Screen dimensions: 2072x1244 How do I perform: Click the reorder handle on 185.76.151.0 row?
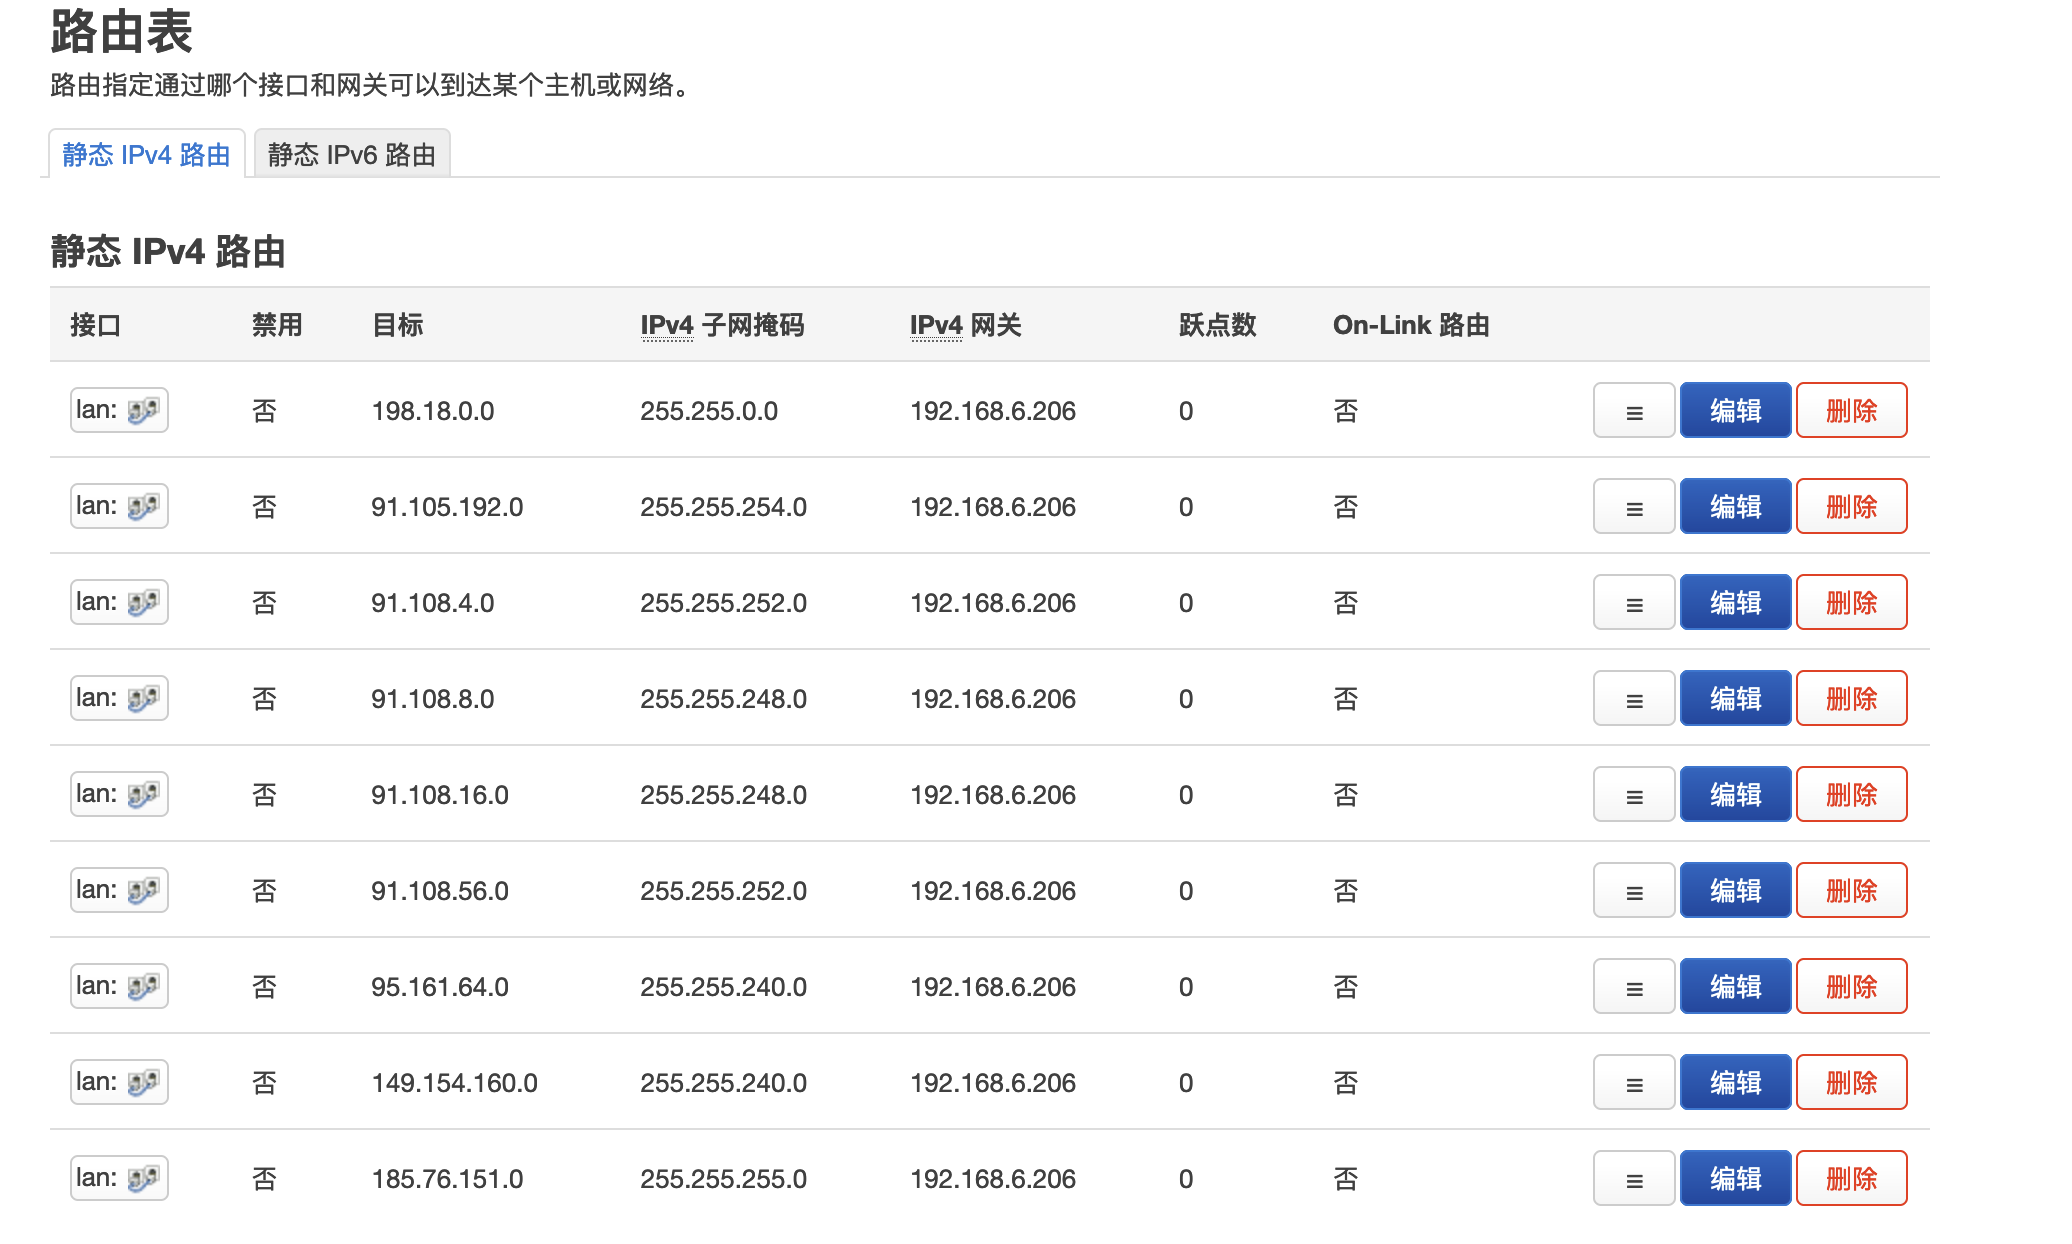[x=1633, y=1179]
